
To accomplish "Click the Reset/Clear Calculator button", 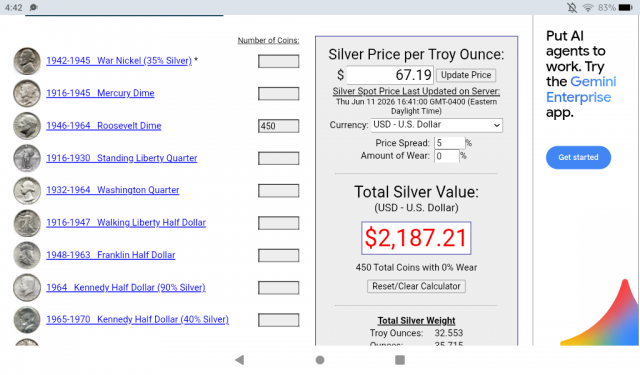I will point(416,286).
